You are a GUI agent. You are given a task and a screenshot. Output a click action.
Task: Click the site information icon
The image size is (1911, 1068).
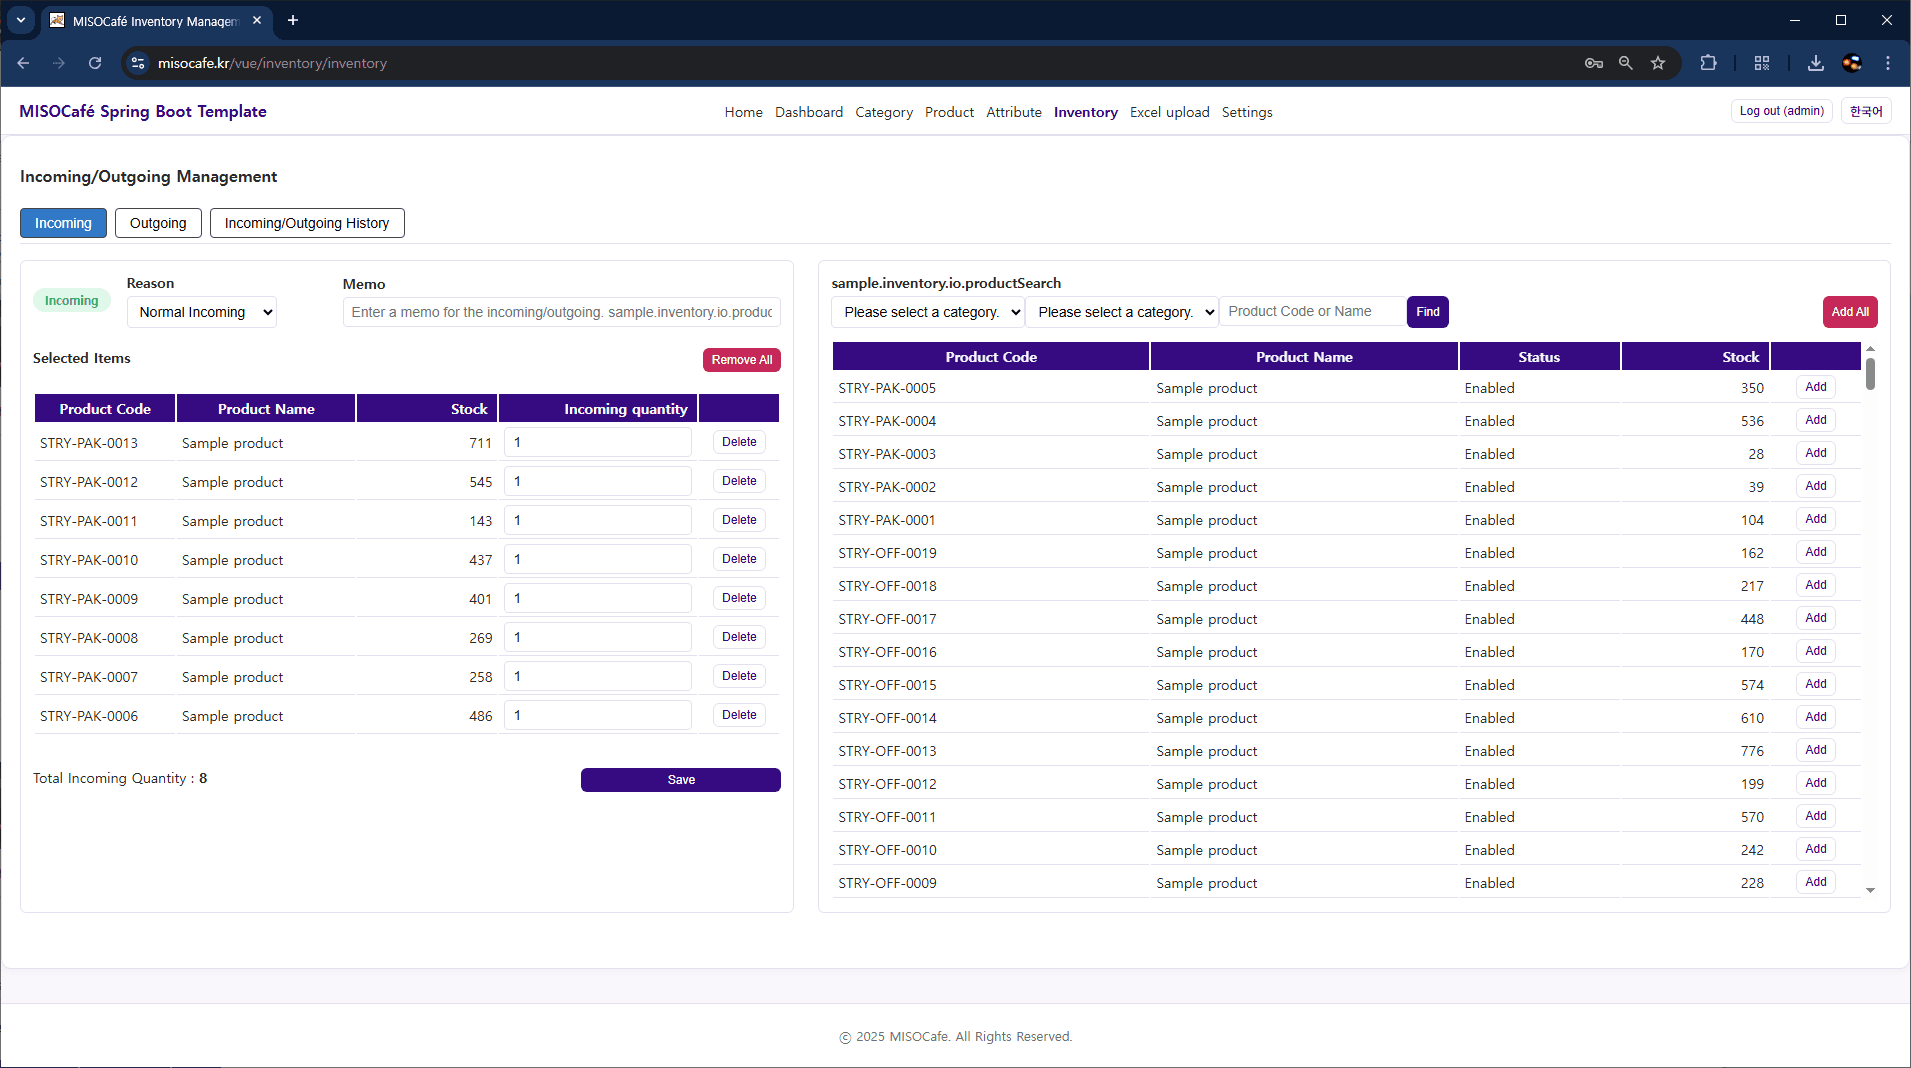138,63
